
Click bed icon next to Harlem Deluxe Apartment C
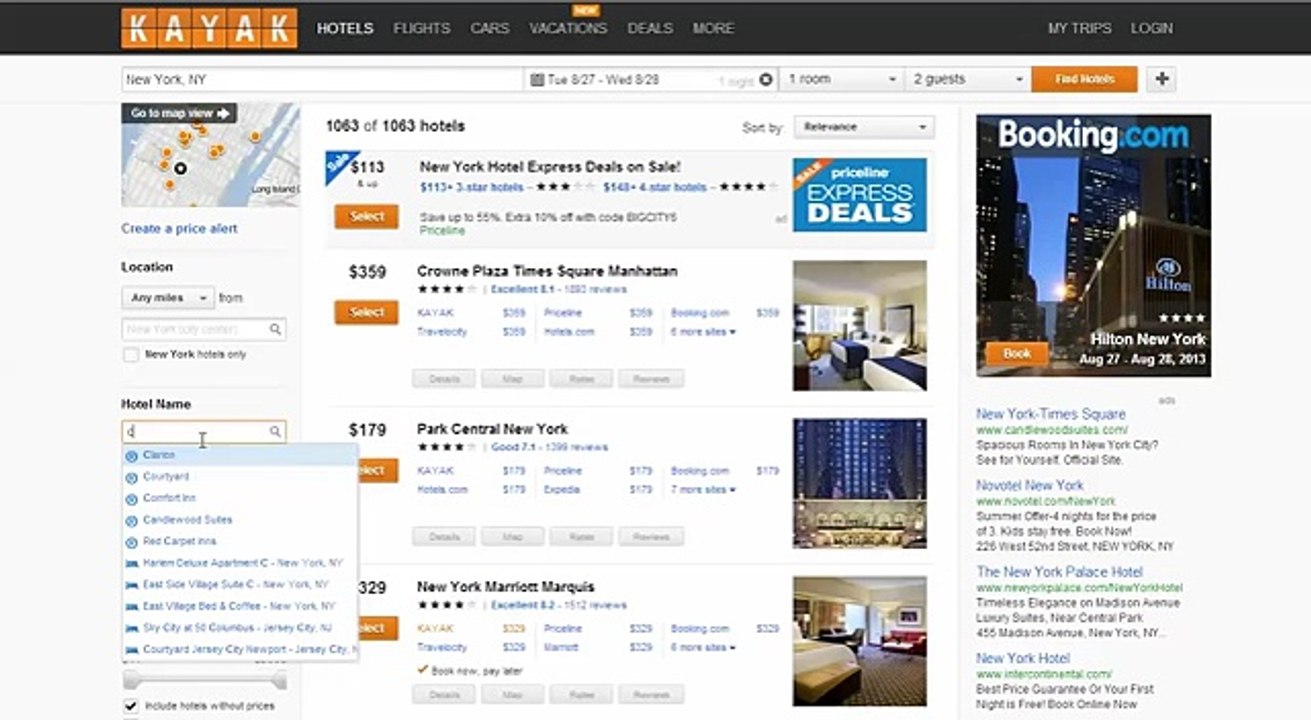click(x=131, y=563)
